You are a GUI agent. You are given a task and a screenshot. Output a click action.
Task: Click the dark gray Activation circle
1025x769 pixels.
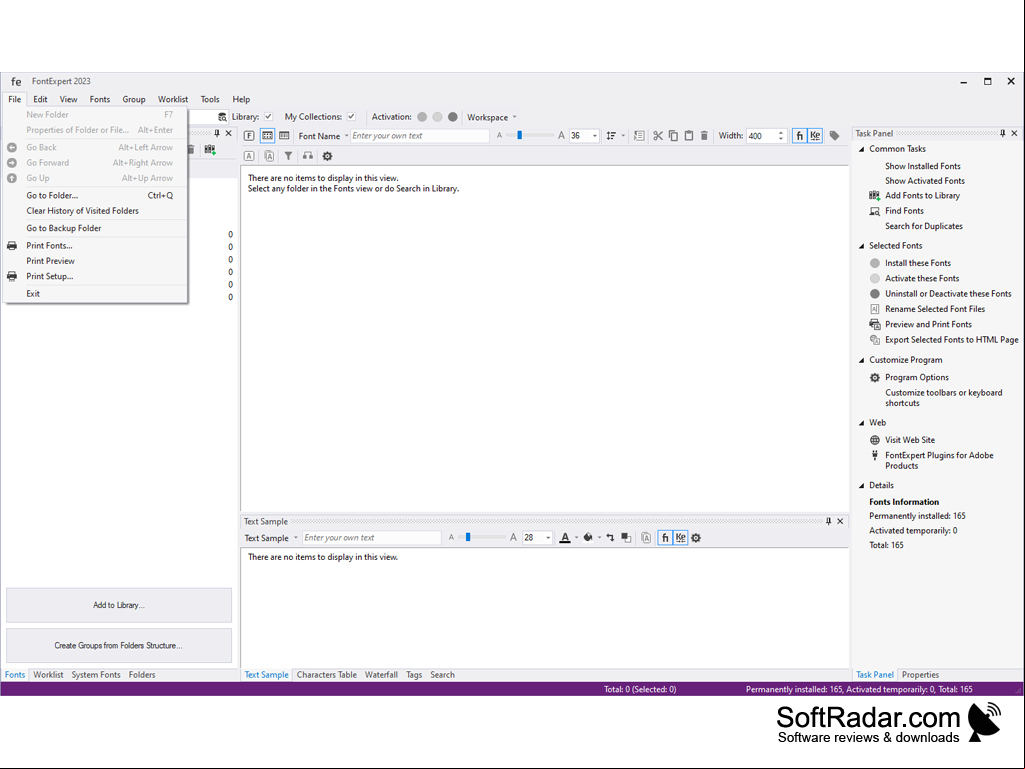pos(452,116)
